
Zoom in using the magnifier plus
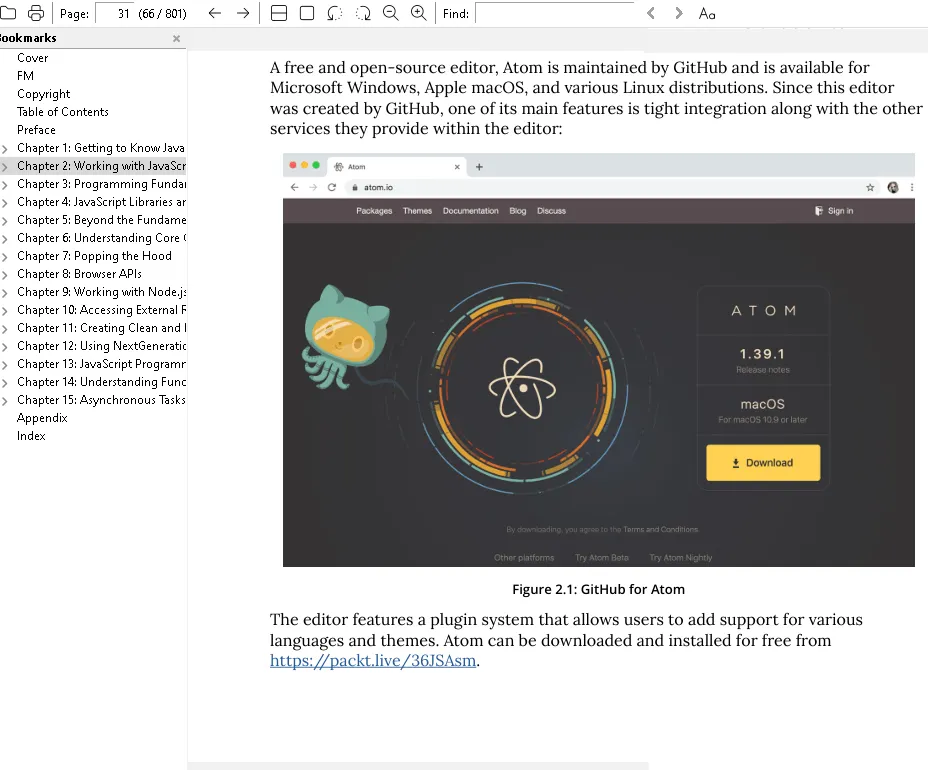point(419,13)
